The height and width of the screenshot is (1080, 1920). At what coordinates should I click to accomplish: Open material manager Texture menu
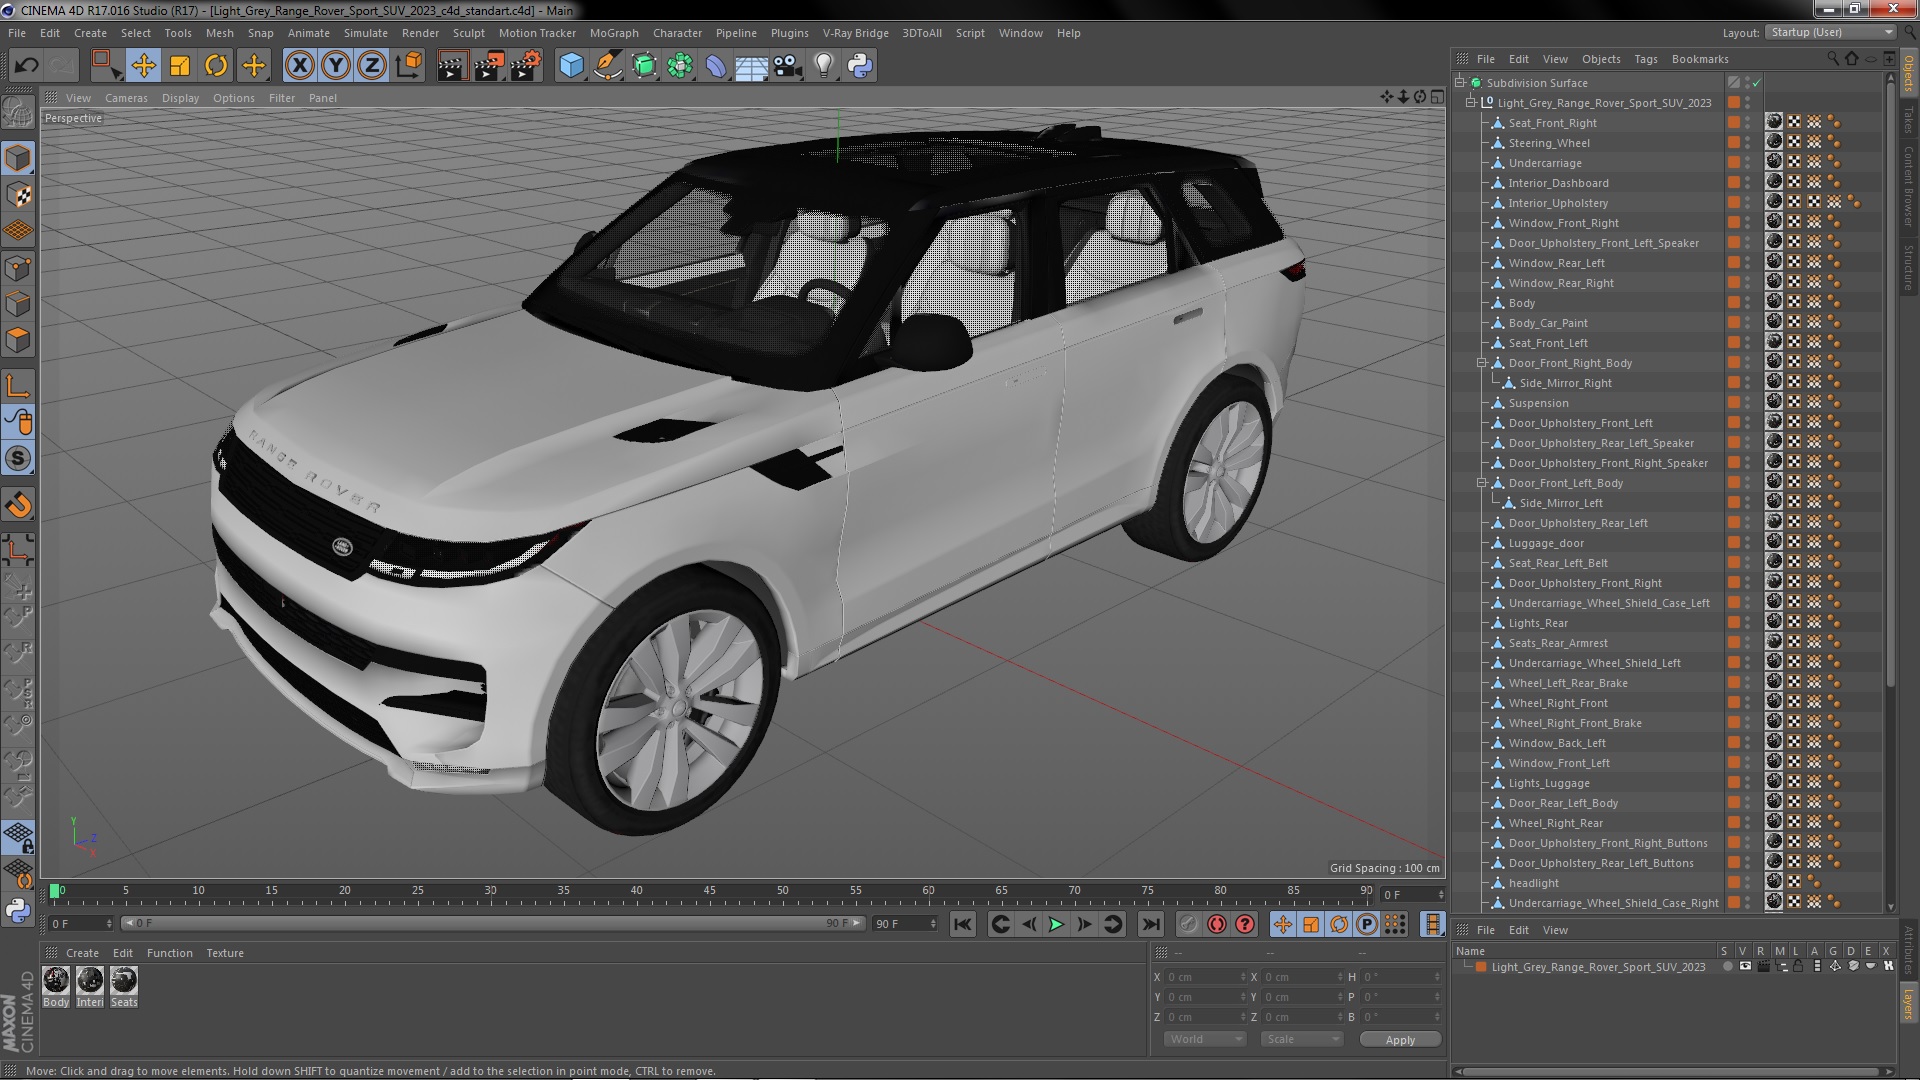(x=225, y=953)
